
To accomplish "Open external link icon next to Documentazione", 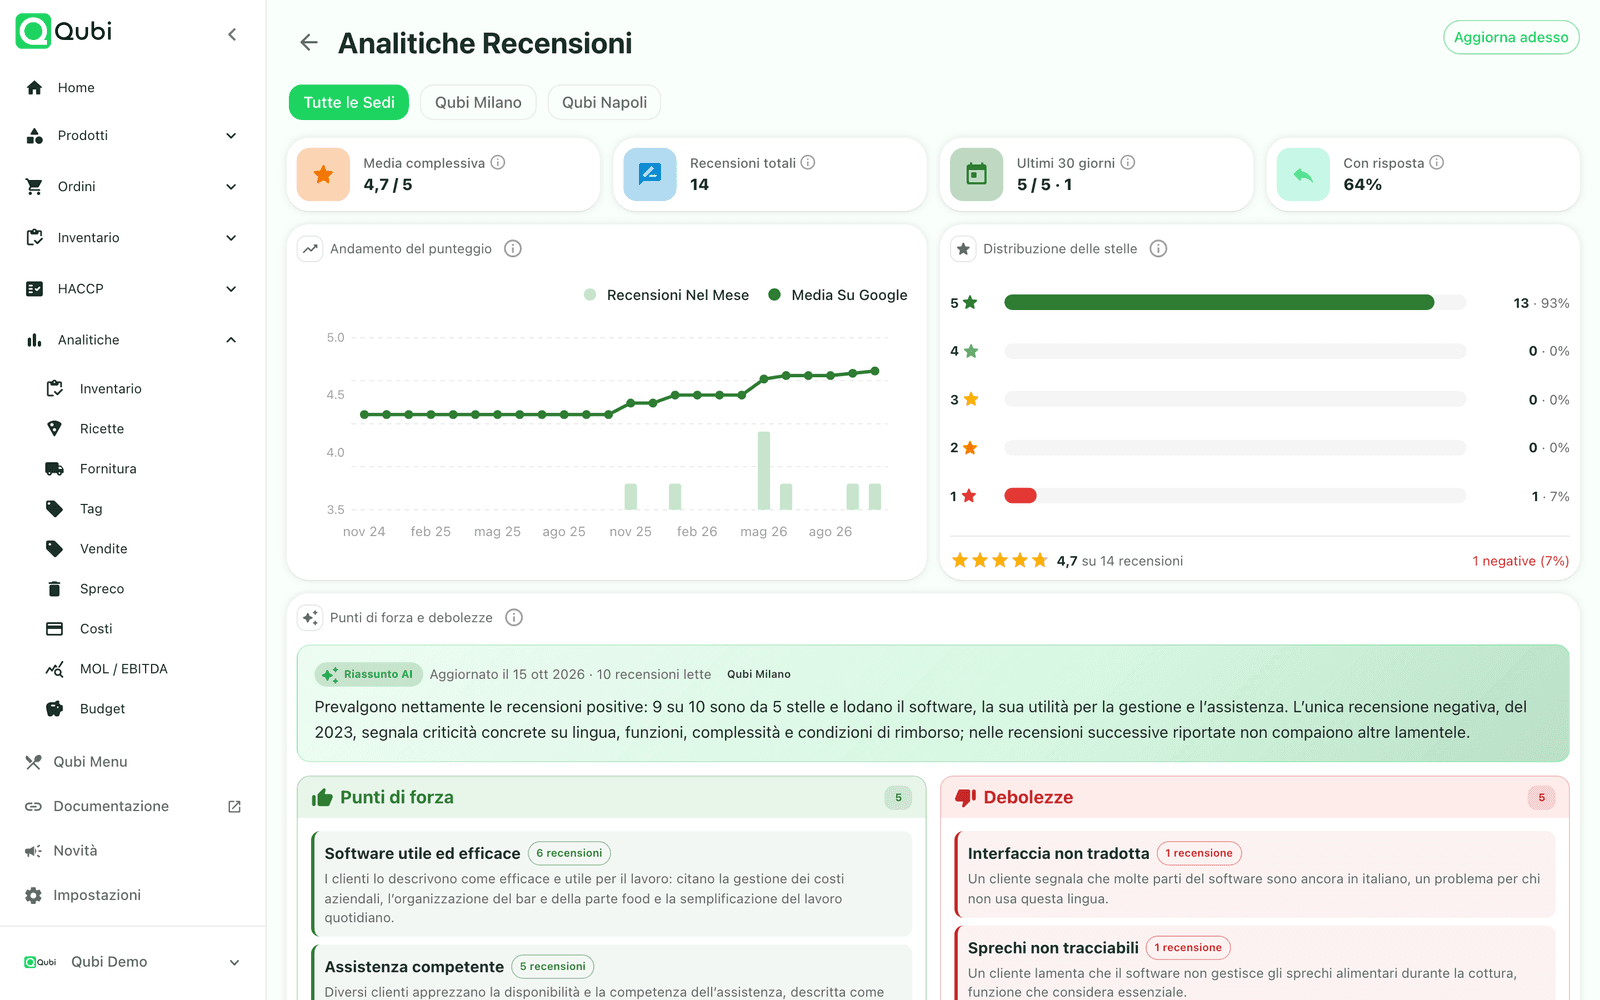I will coord(234,806).
